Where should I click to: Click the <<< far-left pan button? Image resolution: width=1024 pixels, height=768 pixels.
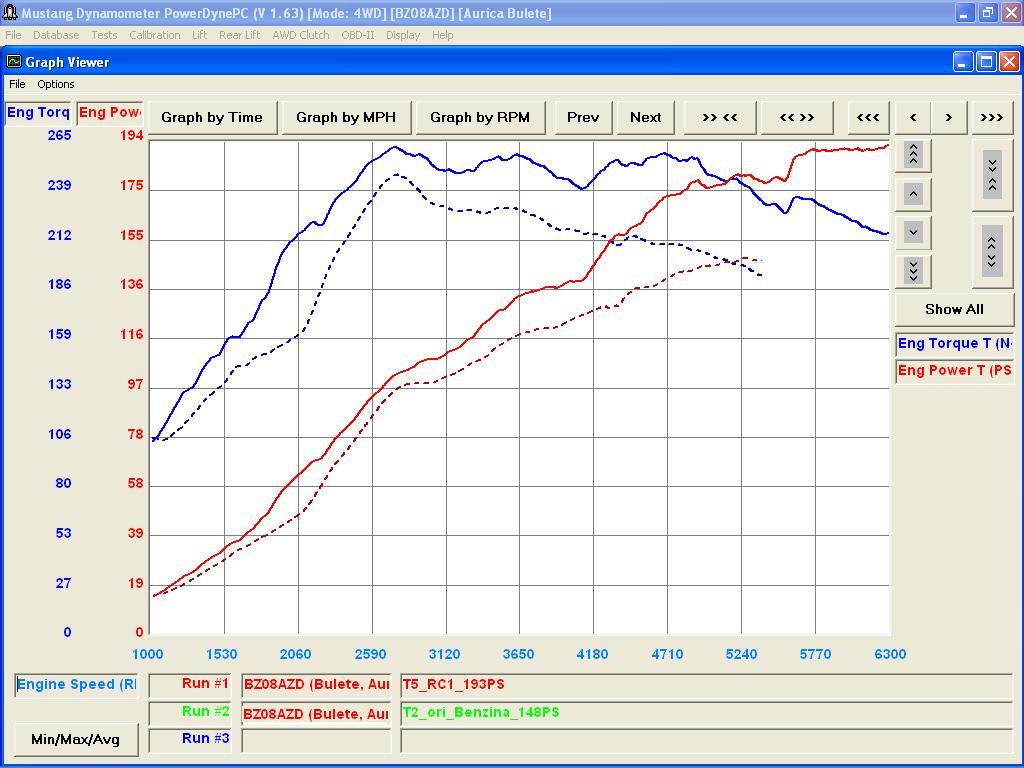[x=868, y=118]
